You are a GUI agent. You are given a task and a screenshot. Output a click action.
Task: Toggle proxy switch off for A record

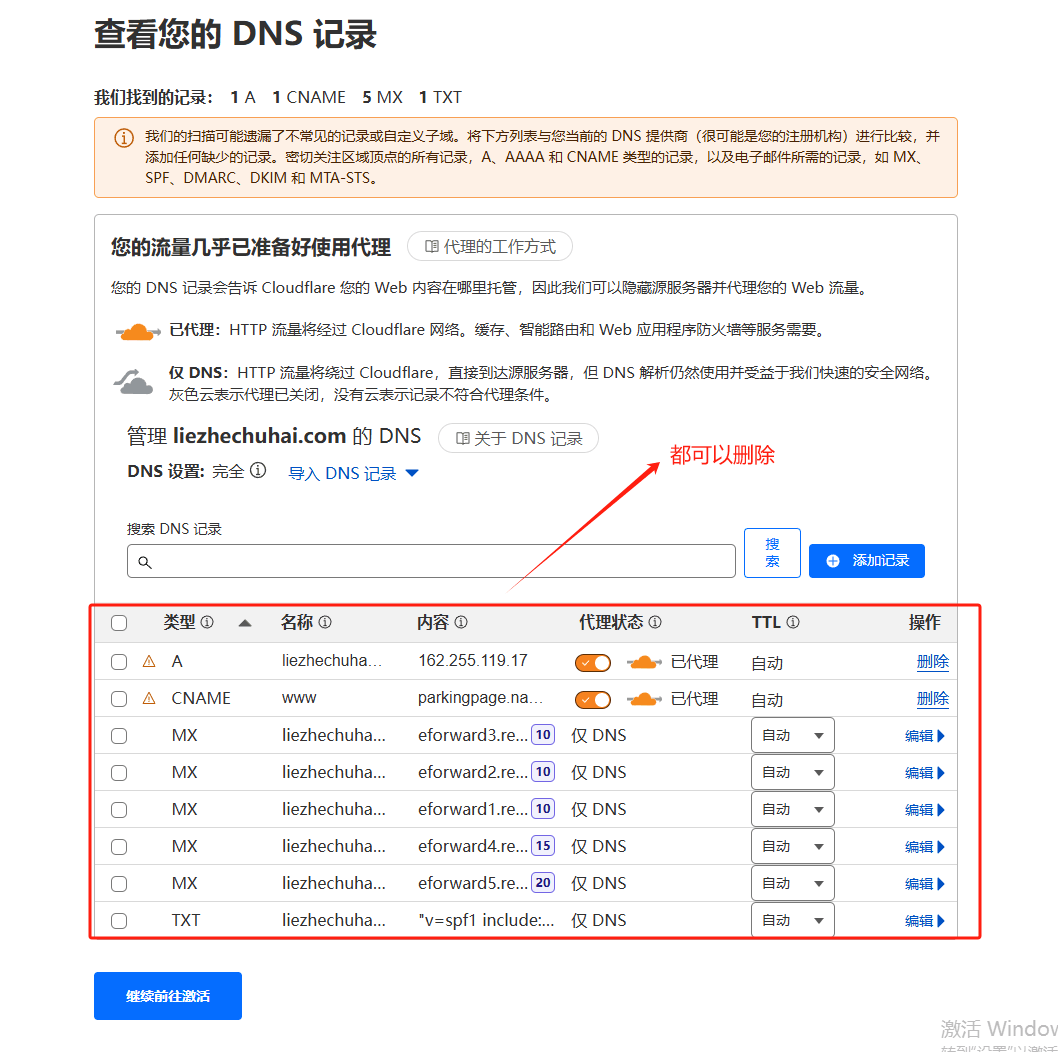point(593,663)
